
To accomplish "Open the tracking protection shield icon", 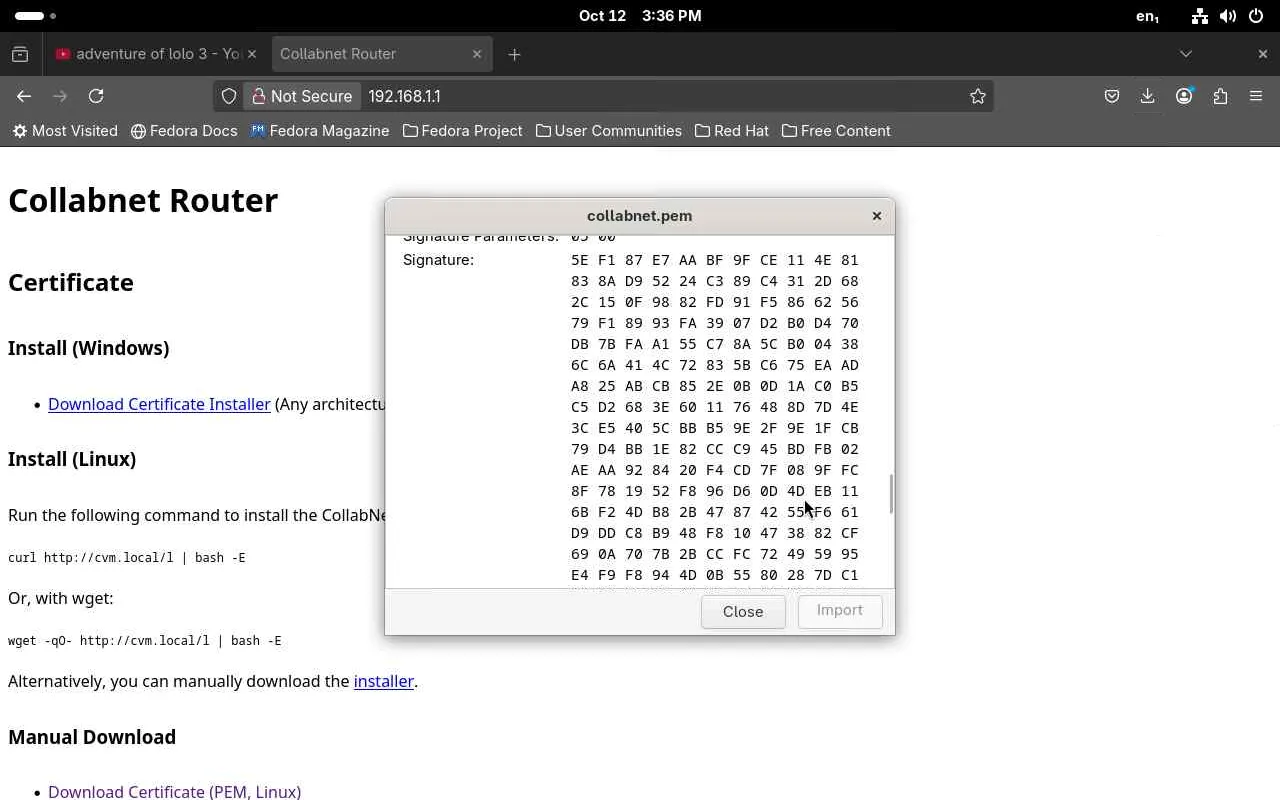I will 229,96.
